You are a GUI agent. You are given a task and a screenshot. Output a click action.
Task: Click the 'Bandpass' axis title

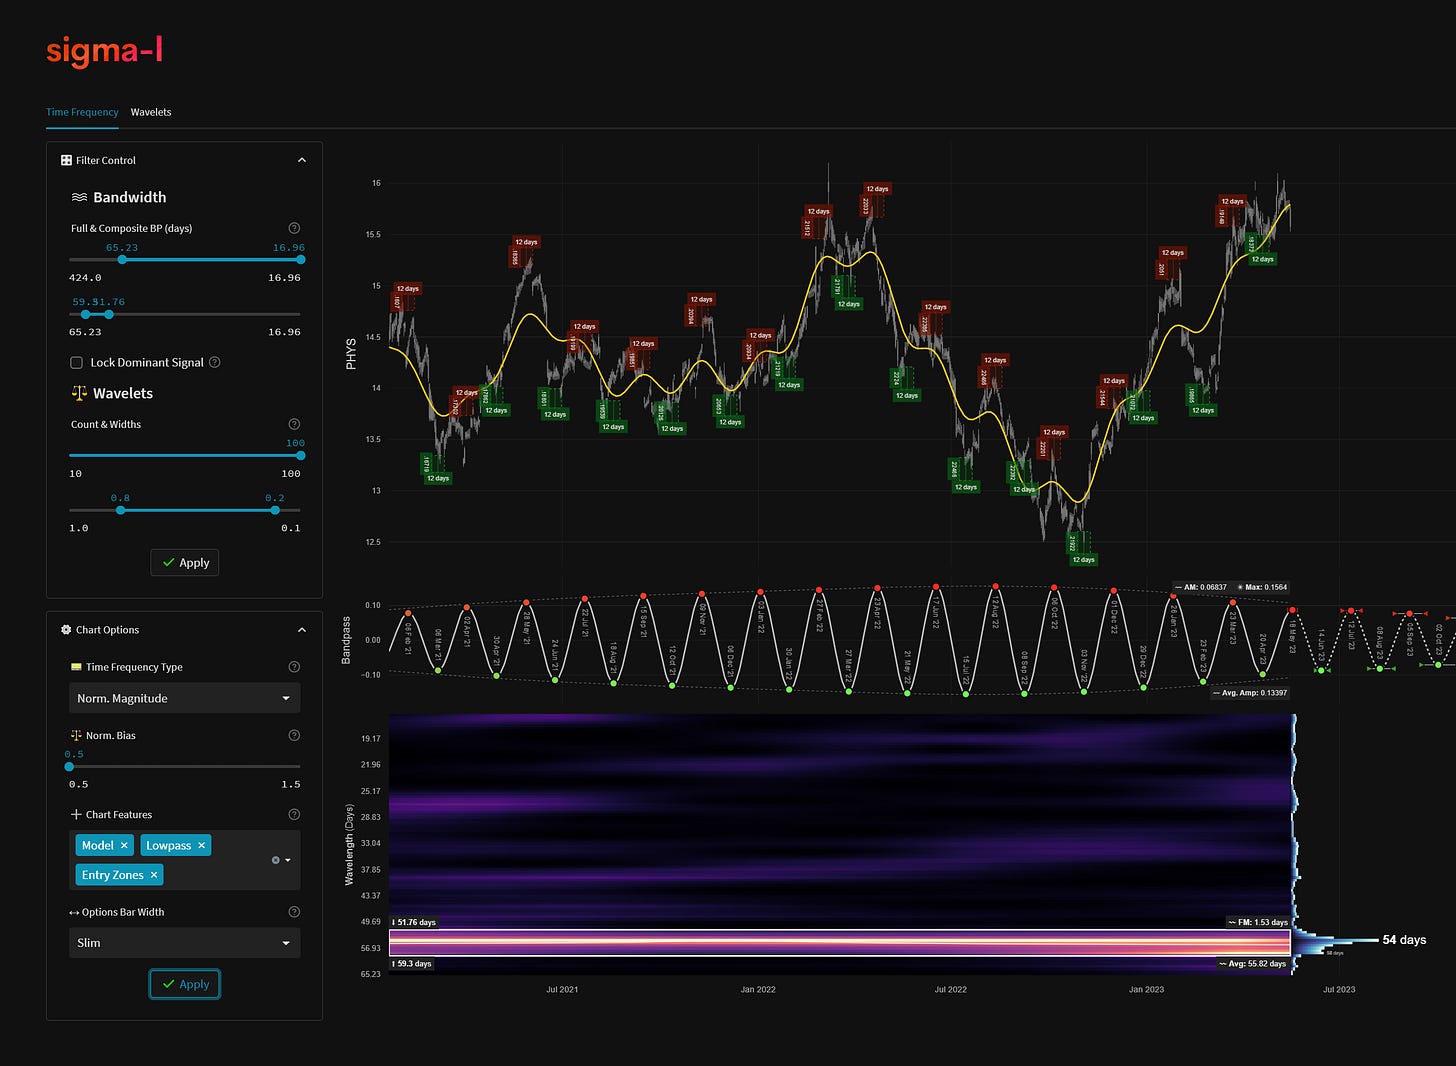[347, 640]
